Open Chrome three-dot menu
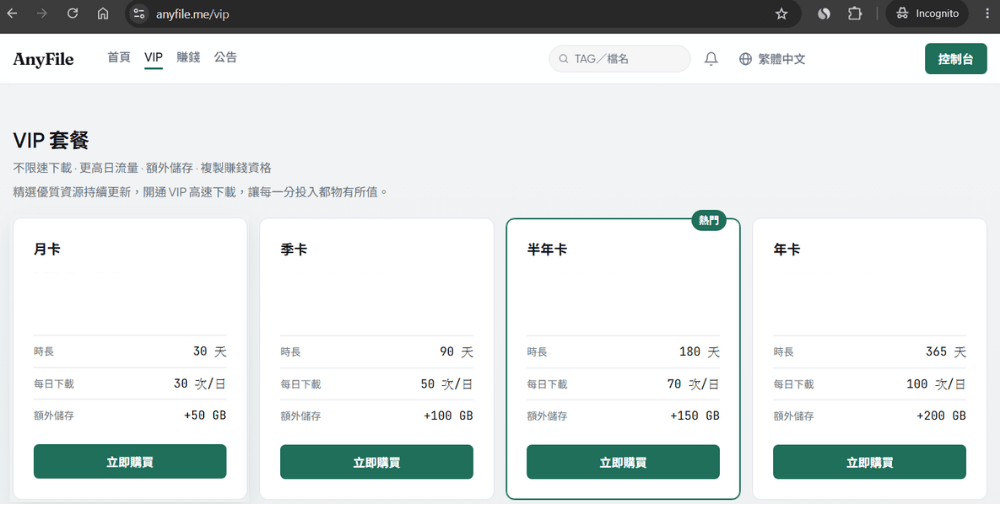 (987, 13)
